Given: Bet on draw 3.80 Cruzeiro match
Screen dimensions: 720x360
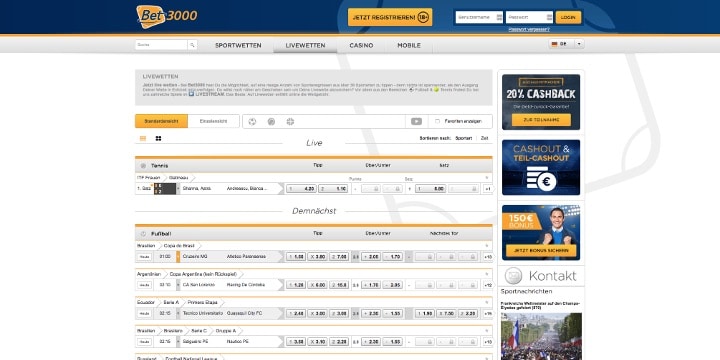Looking at the screenshot, I should 318,257.
